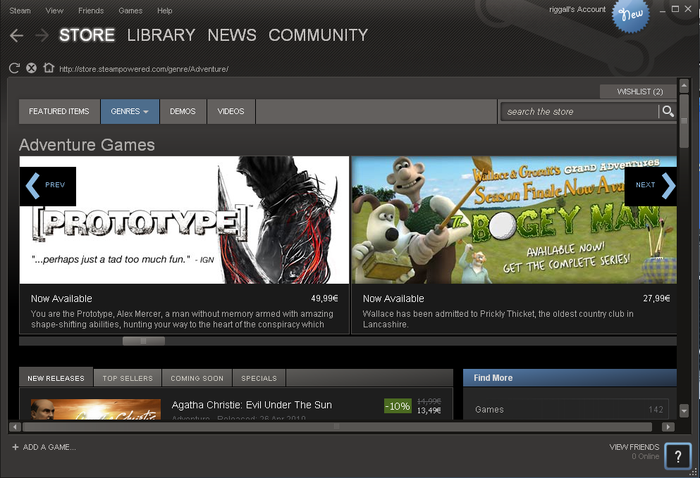Image resolution: width=700 pixels, height=478 pixels.
Task: Select the New Releases tab
Action: [56, 378]
